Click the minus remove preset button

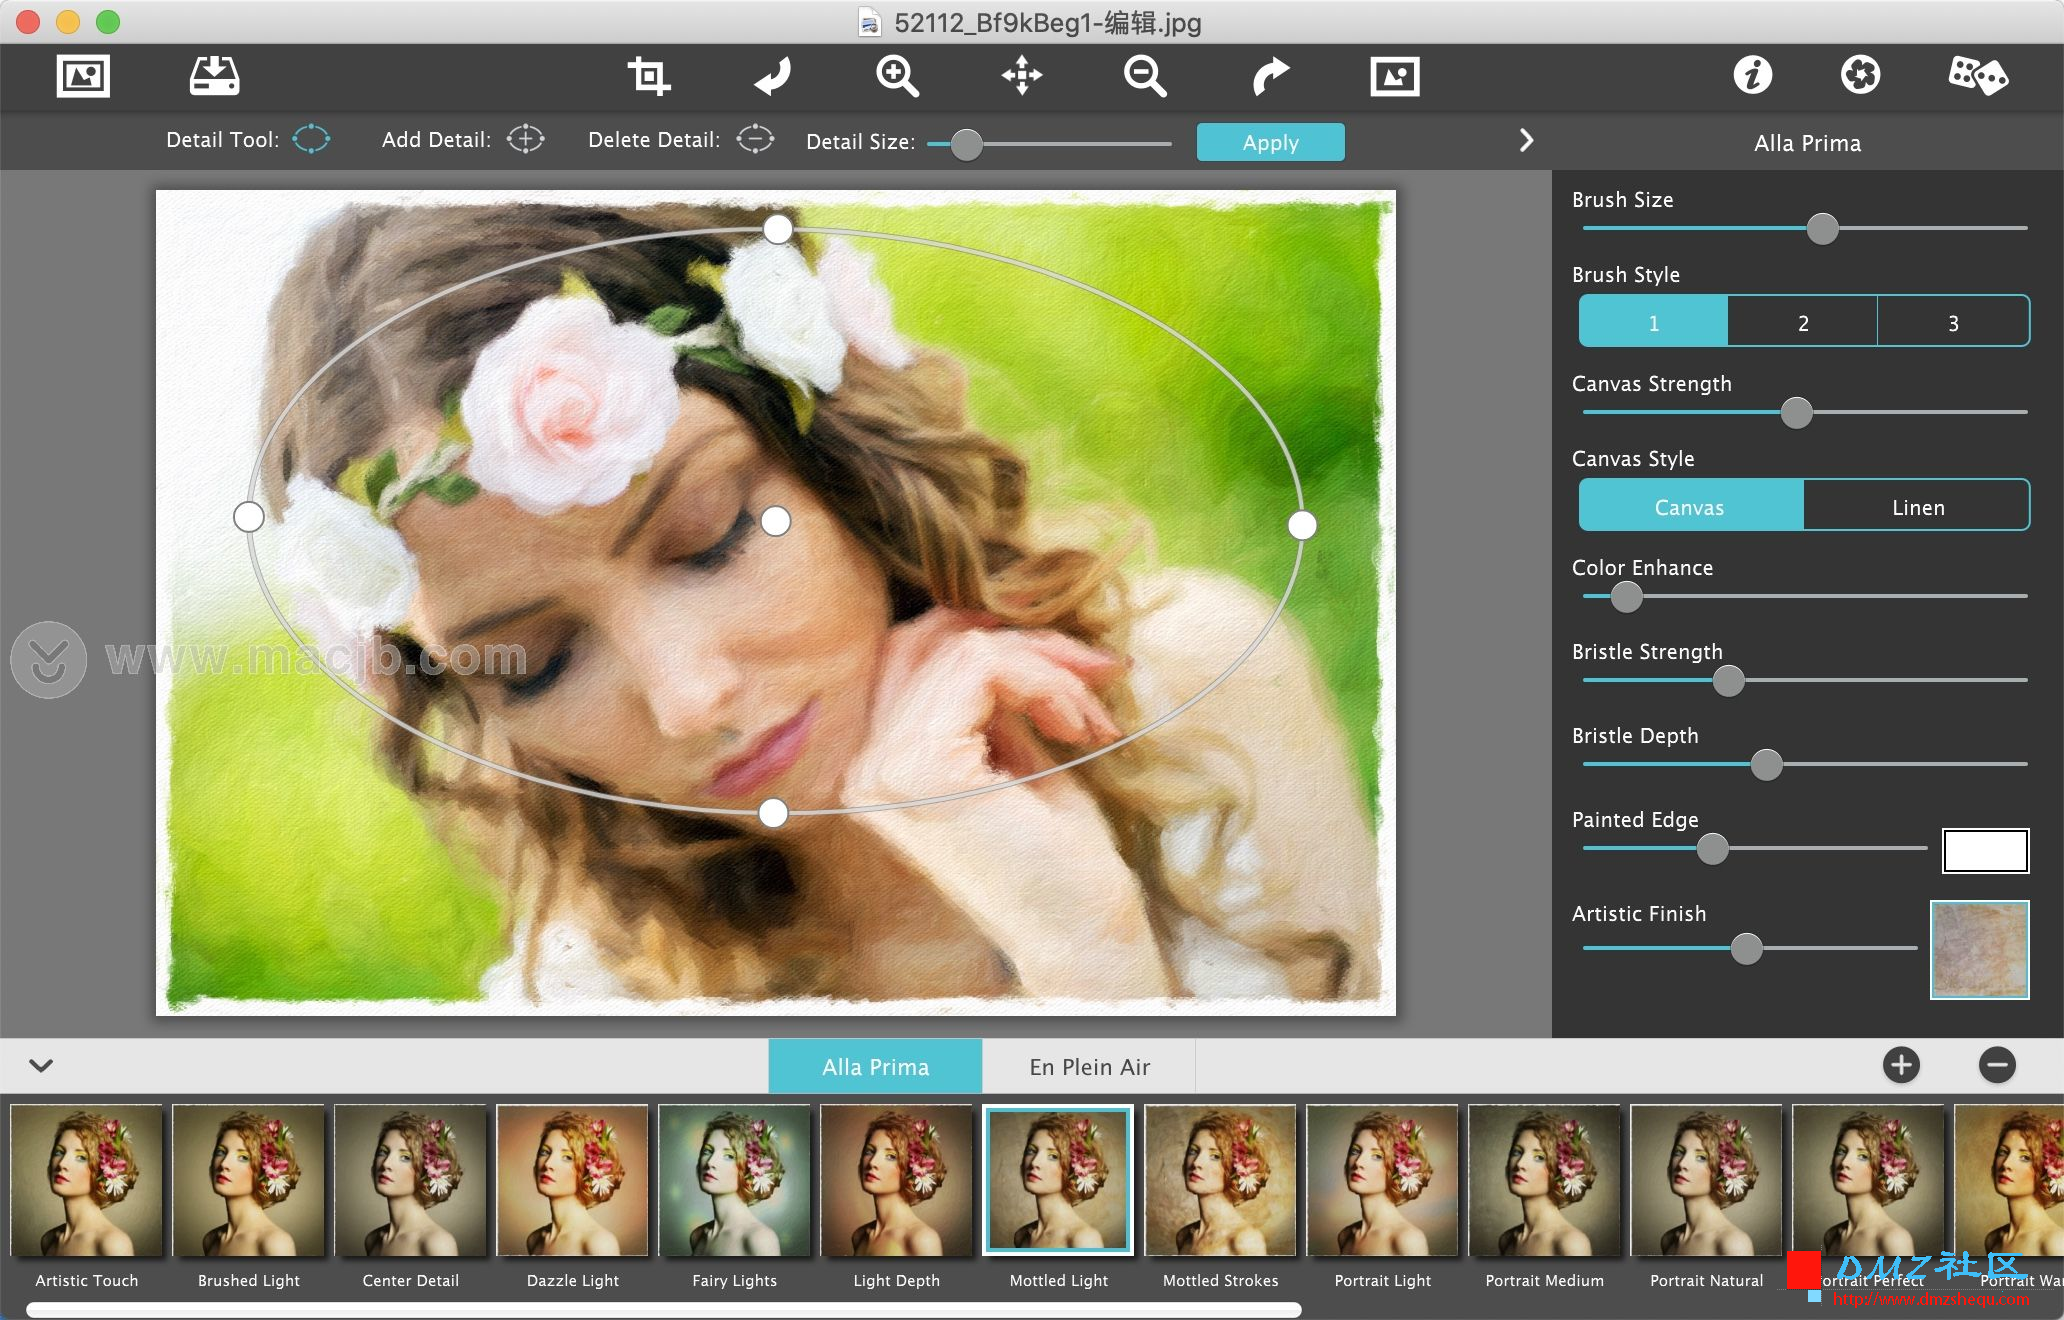(x=1997, y=1065)
